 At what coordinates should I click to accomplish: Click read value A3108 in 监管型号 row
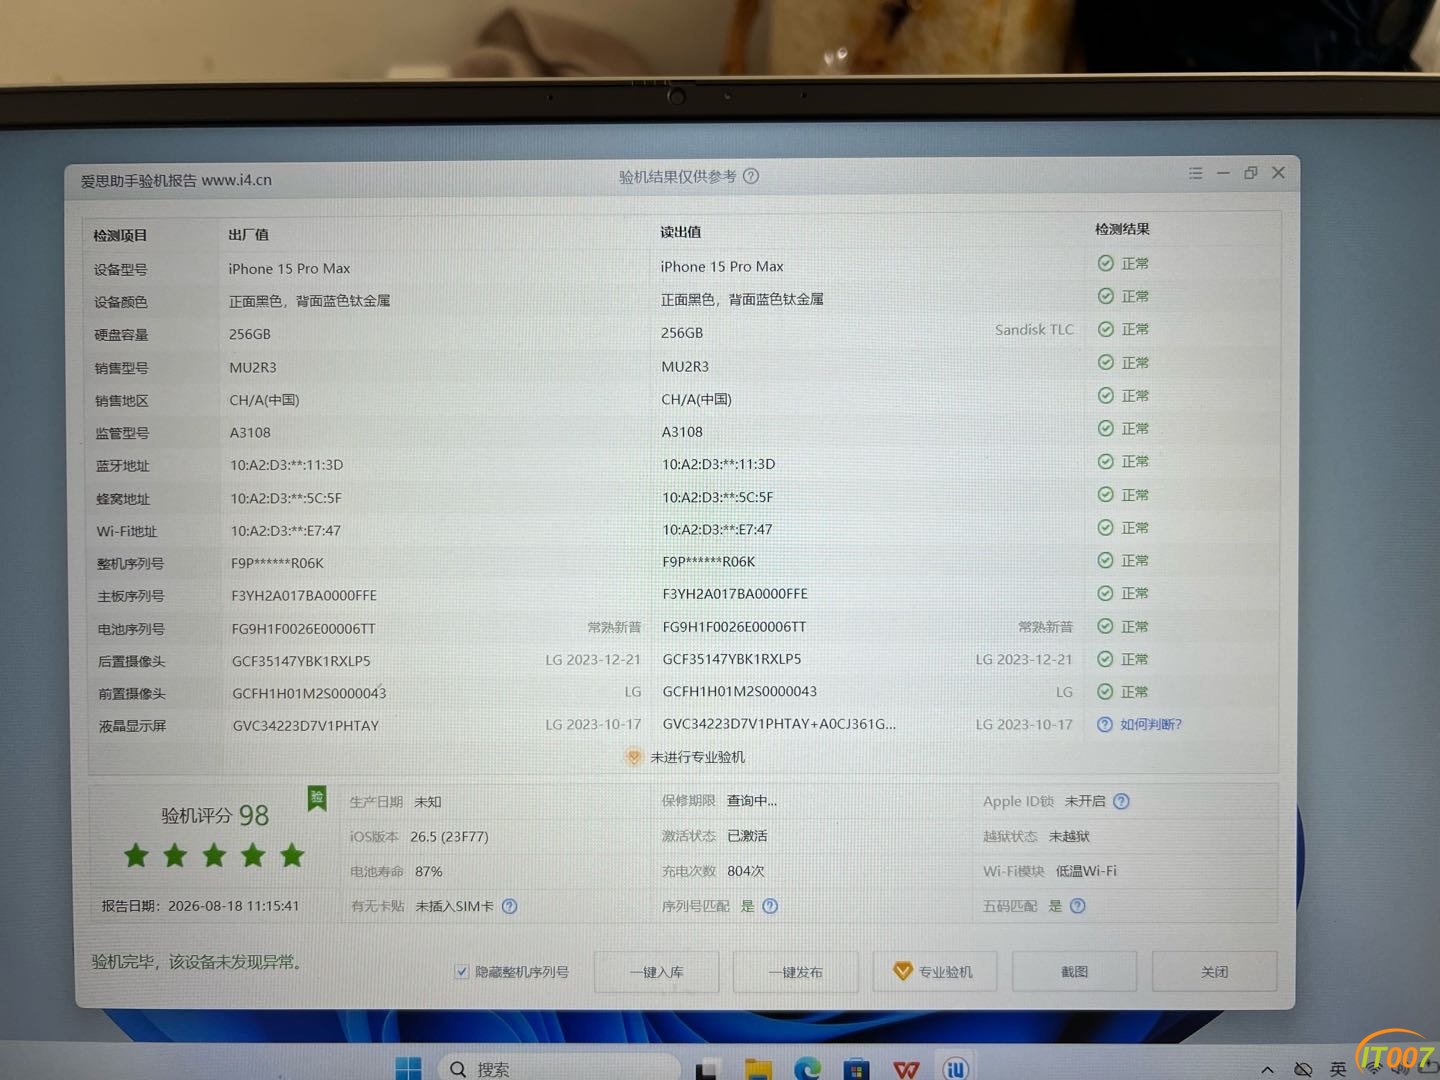pyautogui.click(x=682, y=432)
